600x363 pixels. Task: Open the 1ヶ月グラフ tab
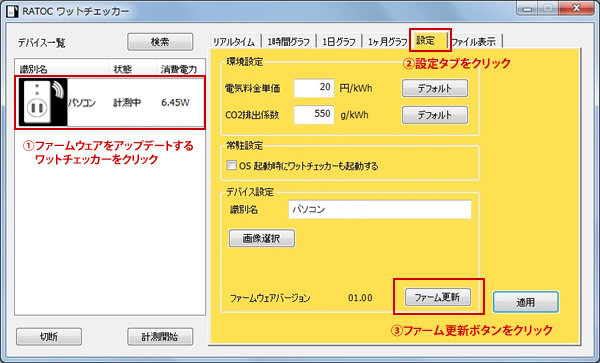pyautogui.click(x=387, y=42)
